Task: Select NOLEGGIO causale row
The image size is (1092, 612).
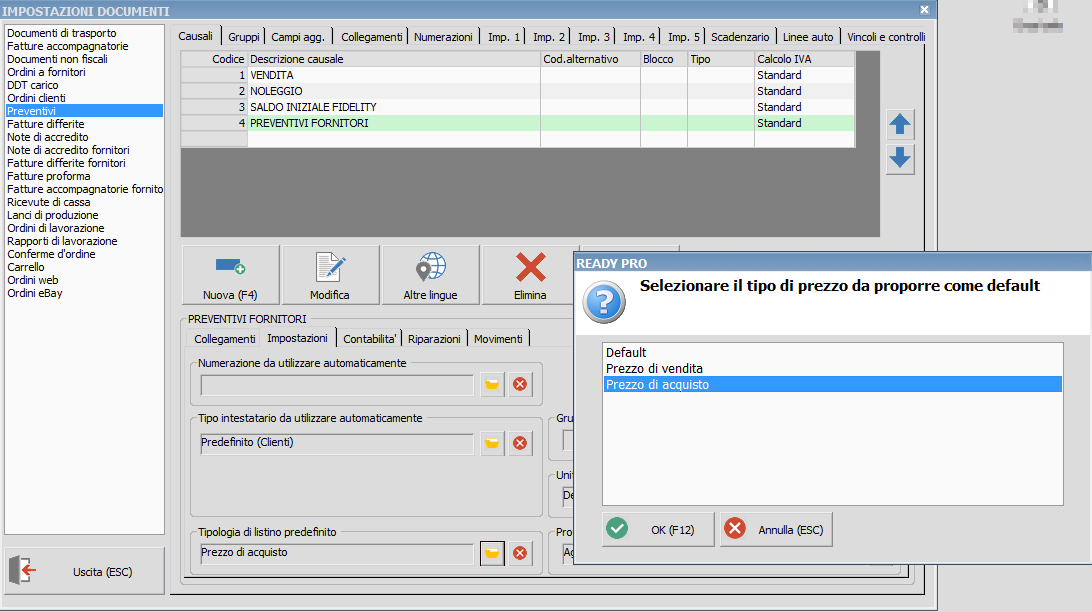Action: point(517,91)
